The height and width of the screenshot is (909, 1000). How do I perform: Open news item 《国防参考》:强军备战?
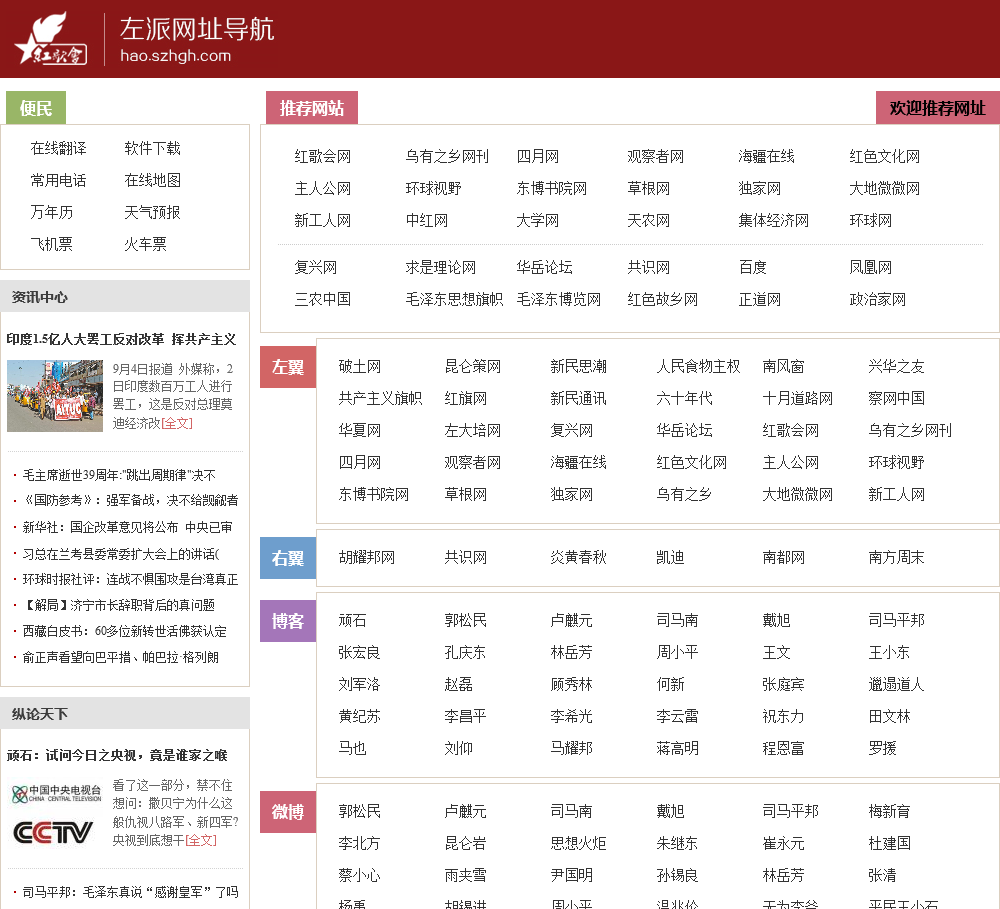point(130,500)
